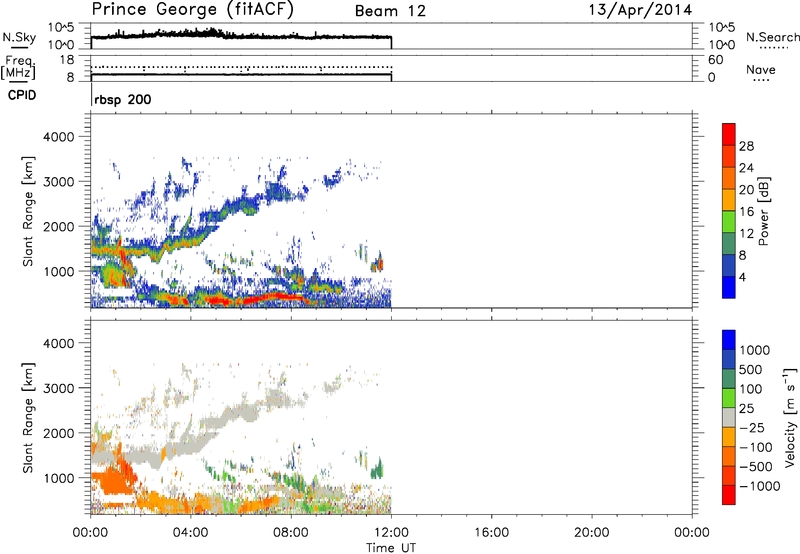
Task: Click the velocity colorbar value -500
Action: coord(755,467)
